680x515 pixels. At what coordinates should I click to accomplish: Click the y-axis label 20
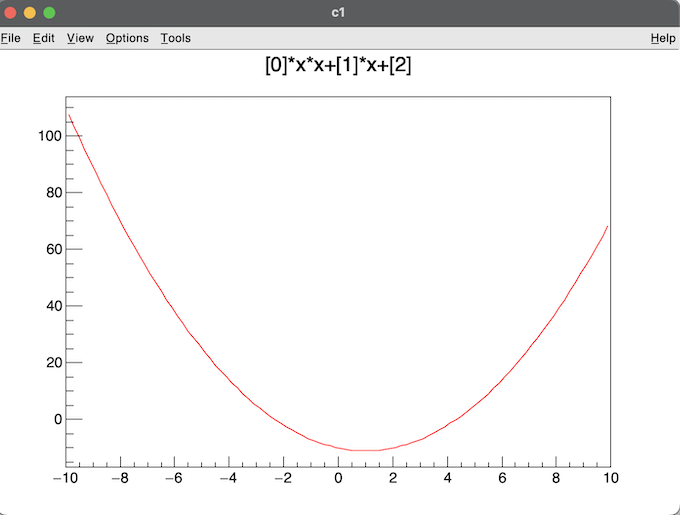[54, 362]
